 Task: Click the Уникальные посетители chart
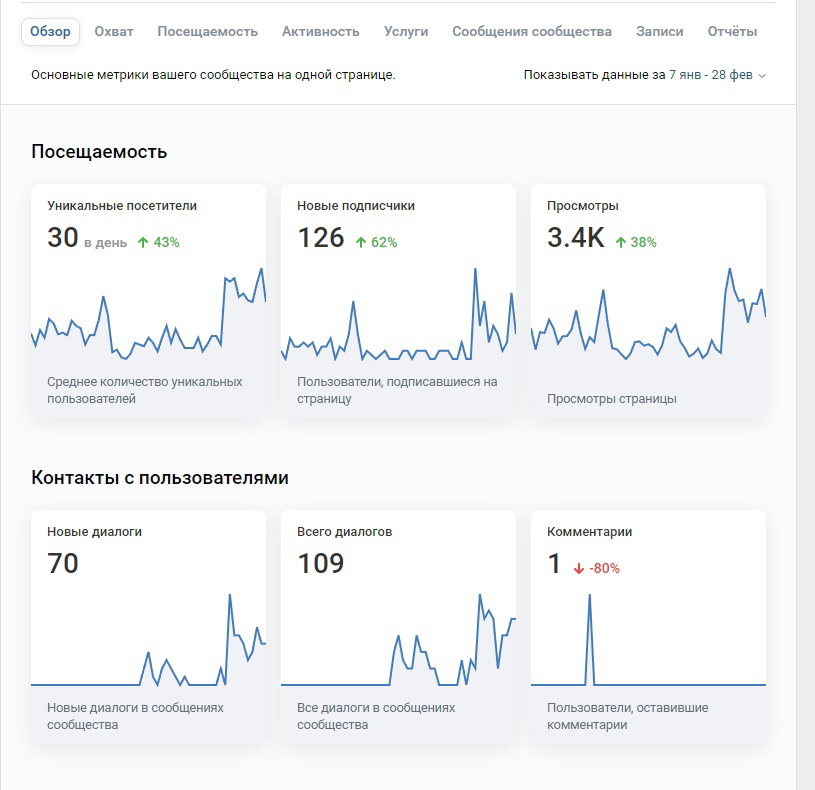click(149, 314)
